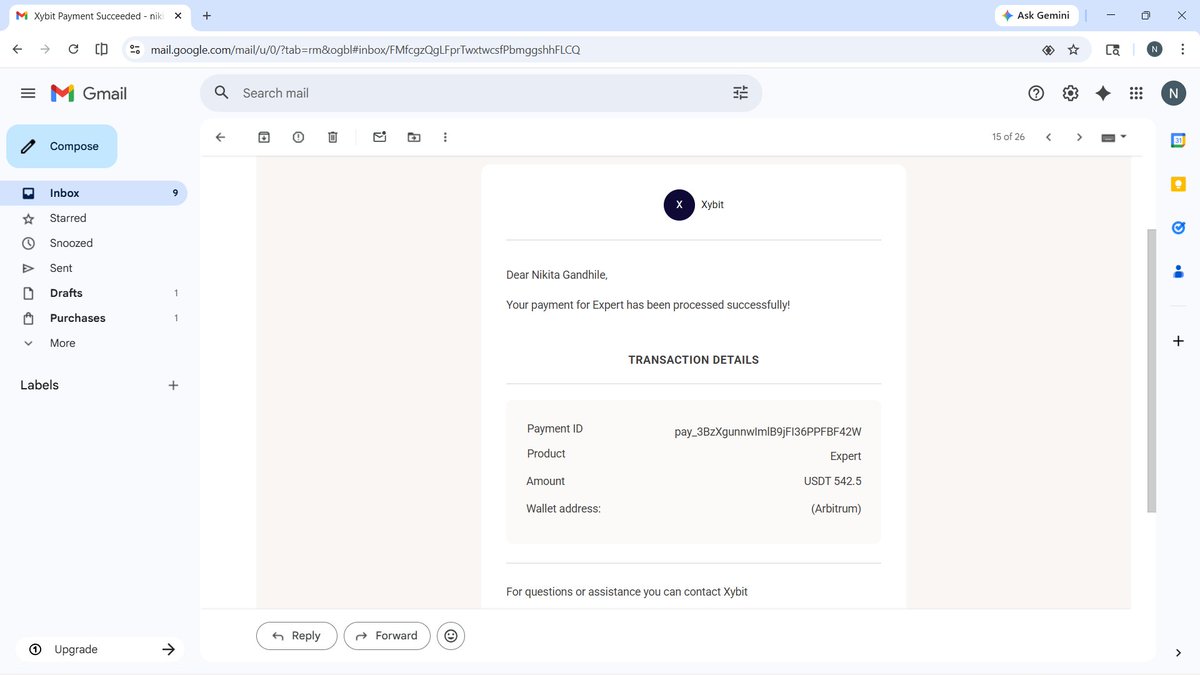This screenshot has width=1200, height=675.
Task: Go back in browser history
Action: pyautogui.click(x=17, y=49)
